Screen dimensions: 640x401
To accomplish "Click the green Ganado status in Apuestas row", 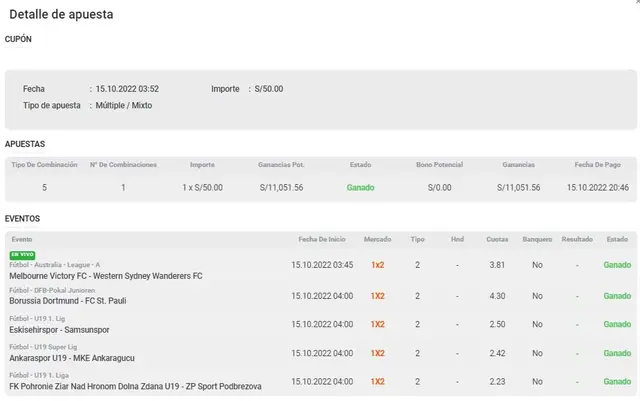I will click(x=360, y=187).
